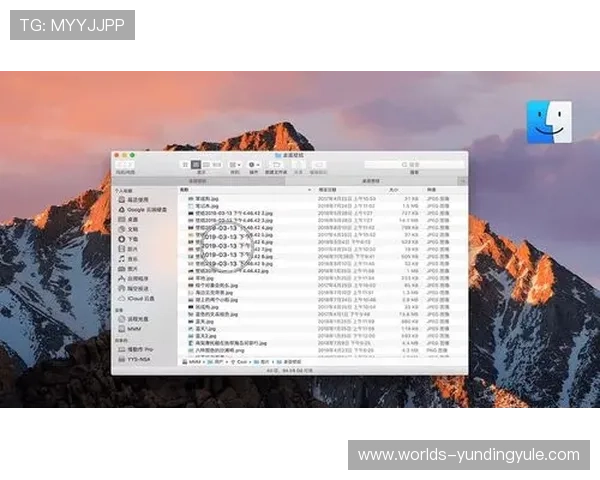
Task: Open the gear action menu dropdown
Action: (x=254, y=164)
